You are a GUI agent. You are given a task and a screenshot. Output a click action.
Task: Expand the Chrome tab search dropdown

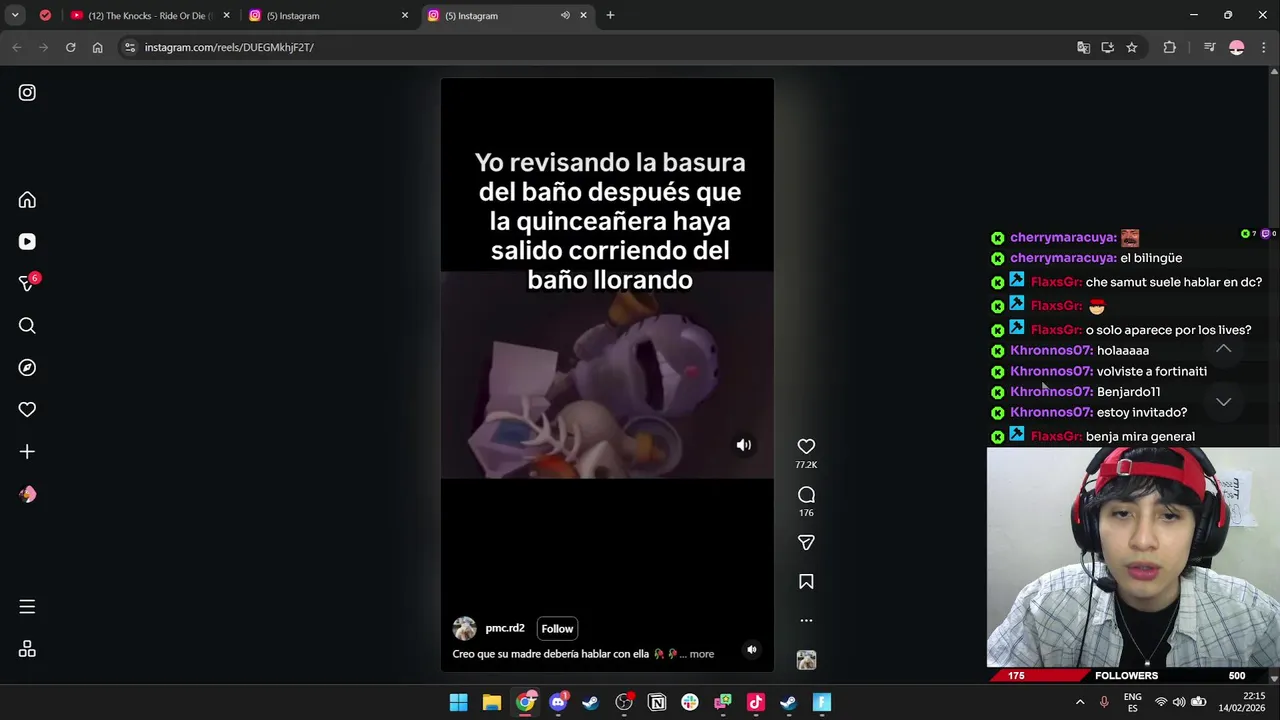coord(15,15)
